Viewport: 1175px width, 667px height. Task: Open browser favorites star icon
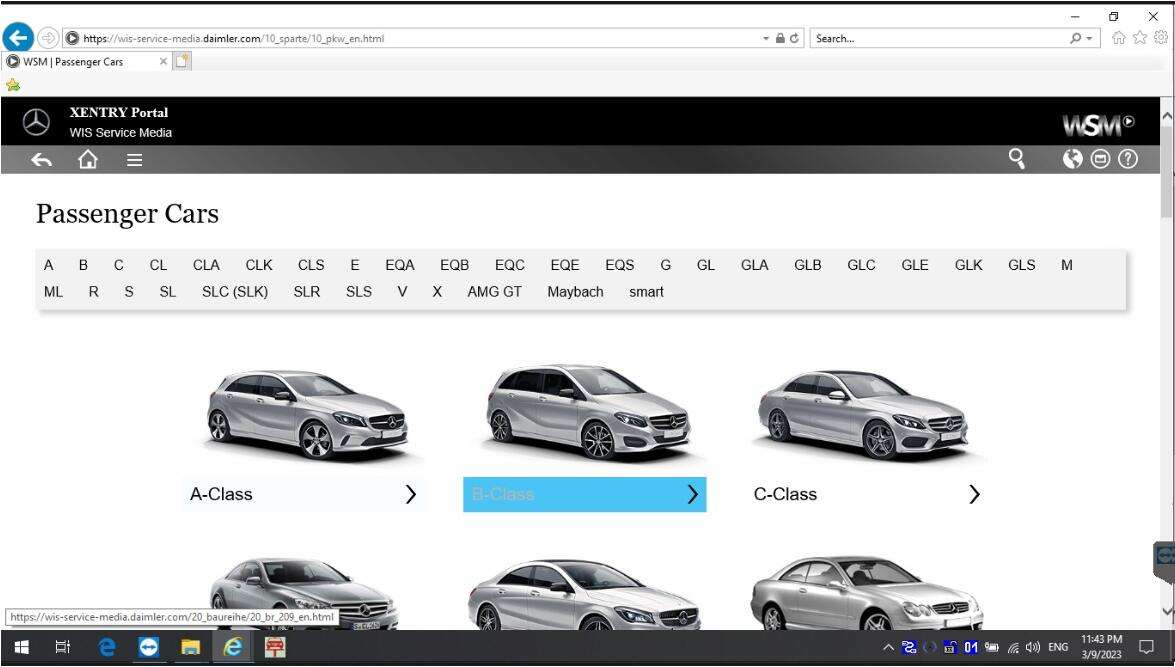tap(1140, 37)
